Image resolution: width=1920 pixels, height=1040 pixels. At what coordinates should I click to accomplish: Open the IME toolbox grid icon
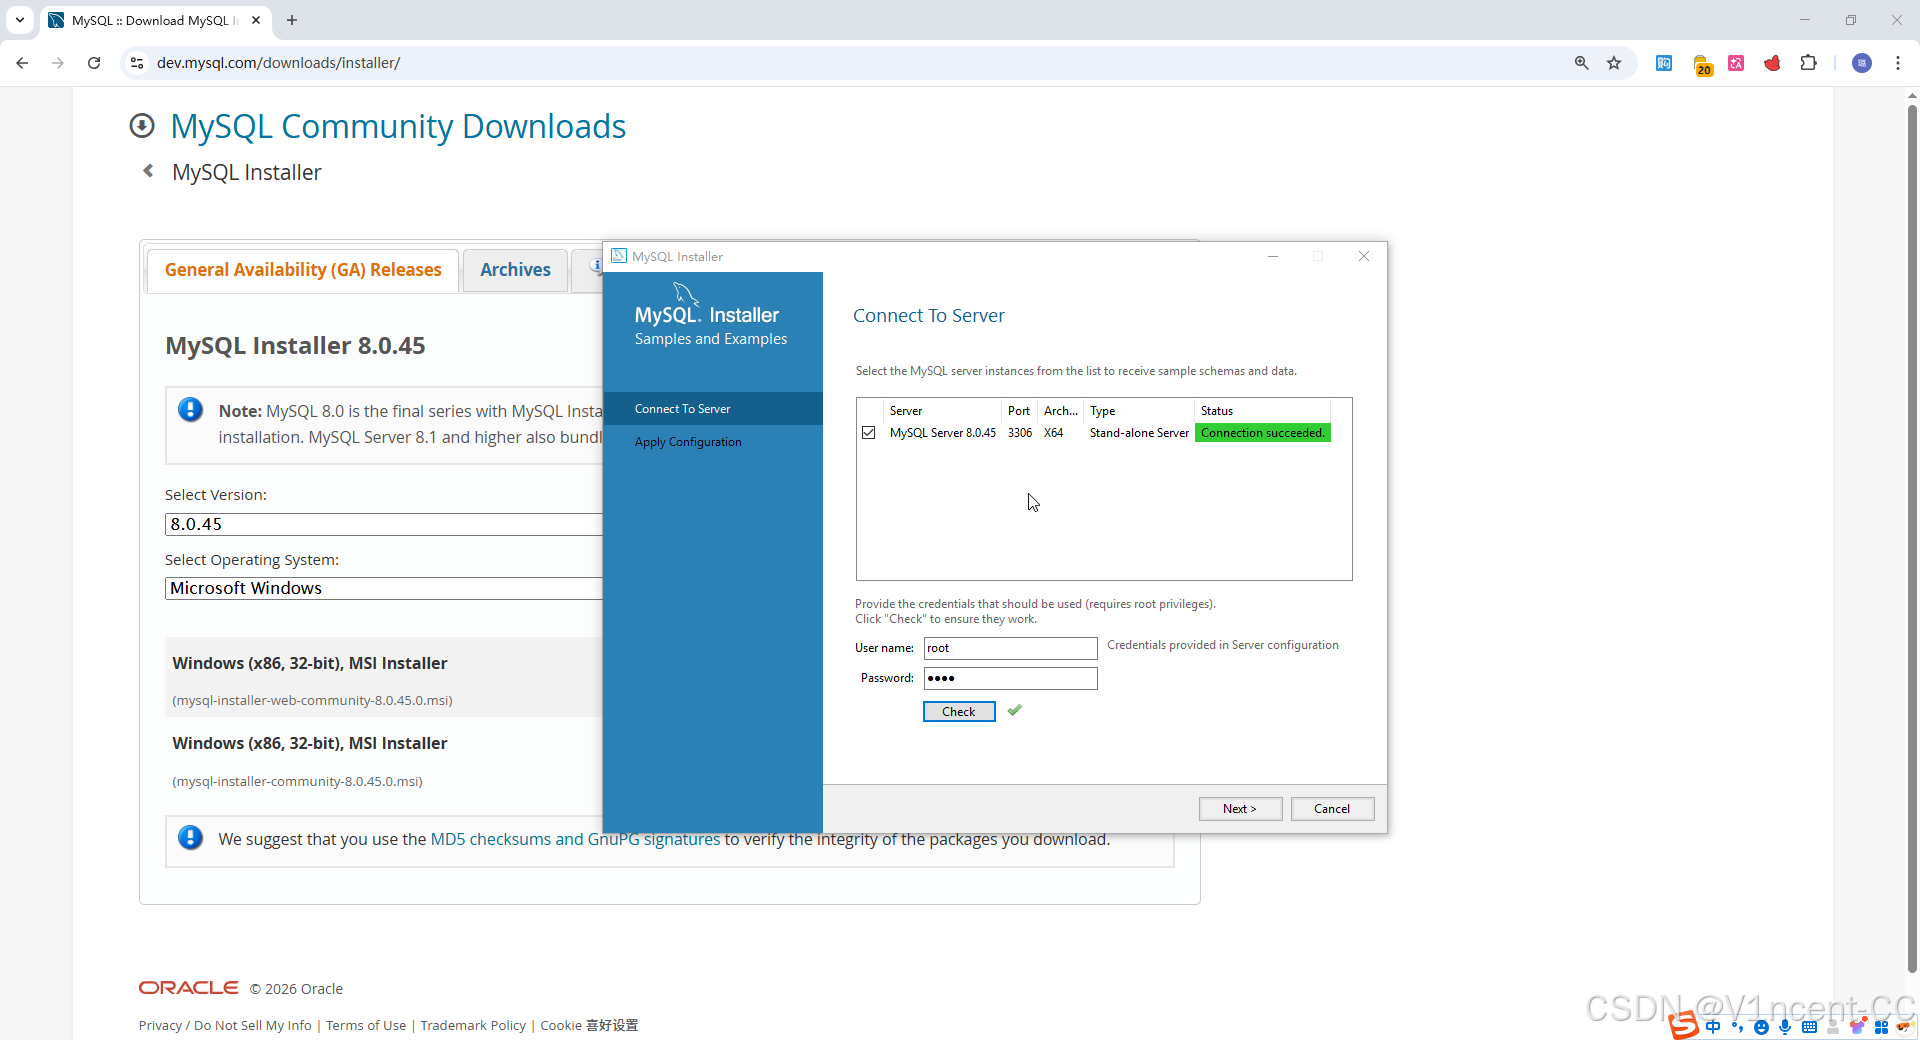click(x=1881, y=1027)
